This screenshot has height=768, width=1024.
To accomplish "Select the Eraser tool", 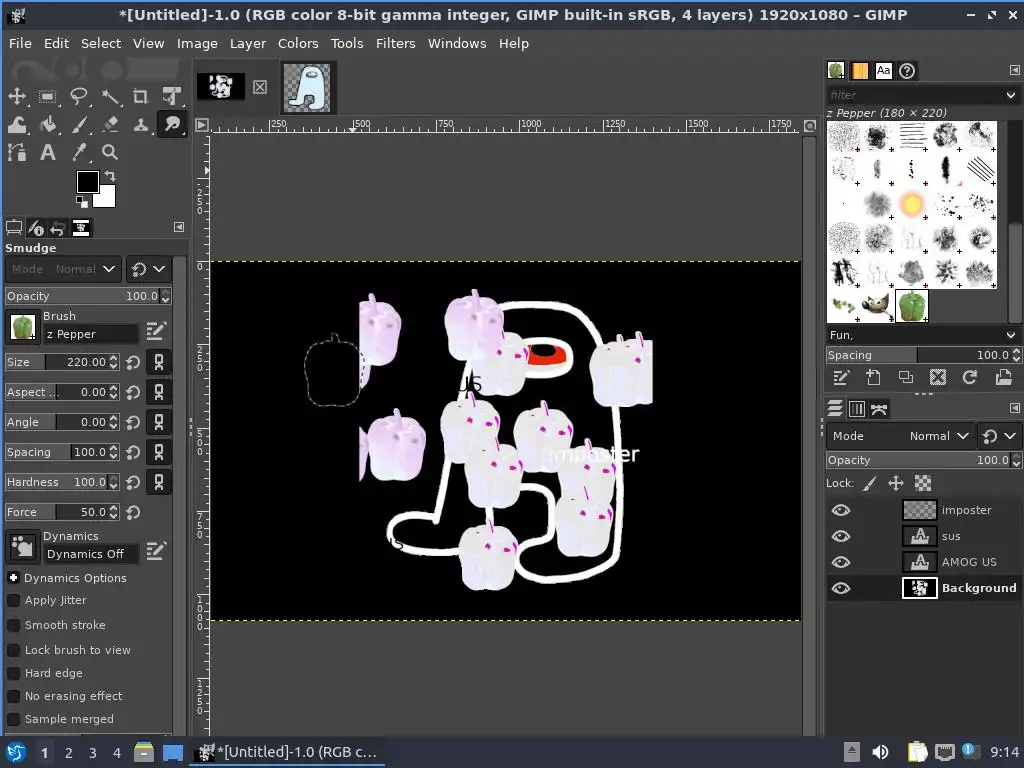I will (110, 124).
